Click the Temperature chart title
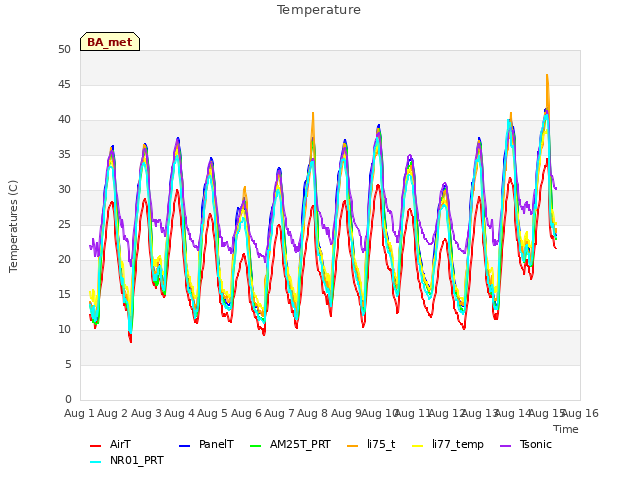 (x=319, y=10)
